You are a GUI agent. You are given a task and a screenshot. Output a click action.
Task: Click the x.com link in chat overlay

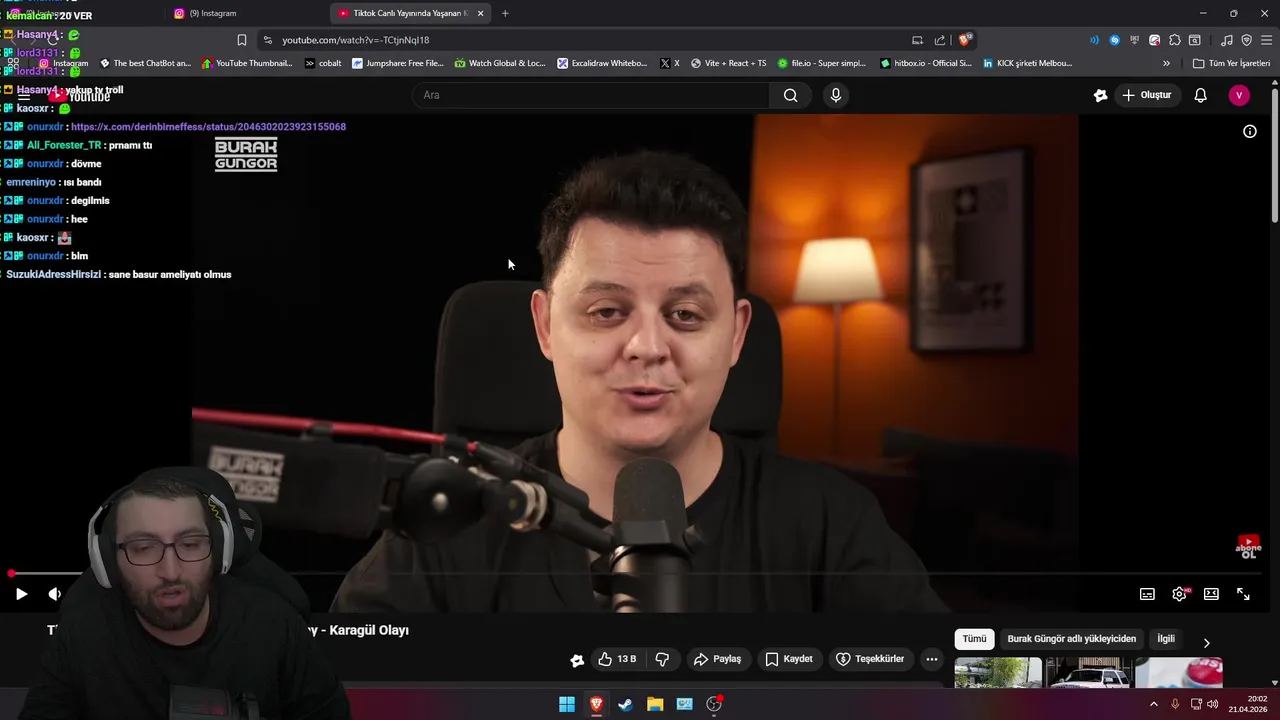[x=208, y=127]
